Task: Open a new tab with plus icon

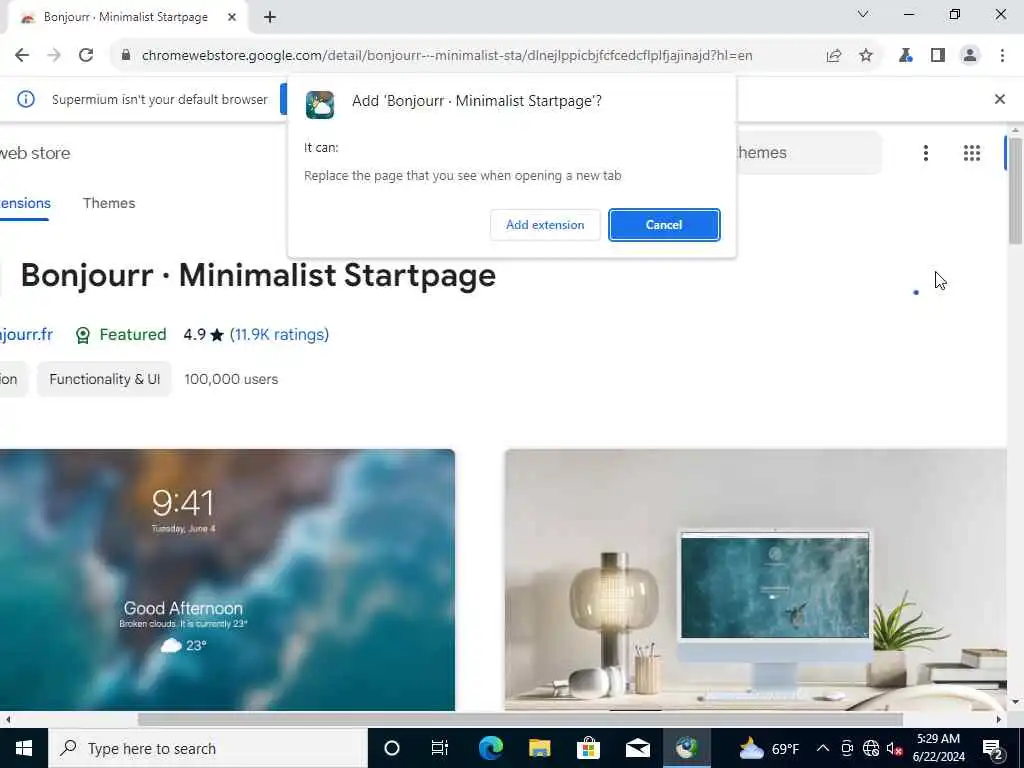Action: (x=270, y=17)
